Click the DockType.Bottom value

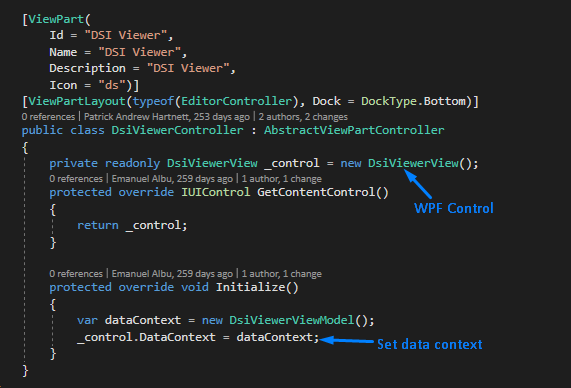pos(413,101)
